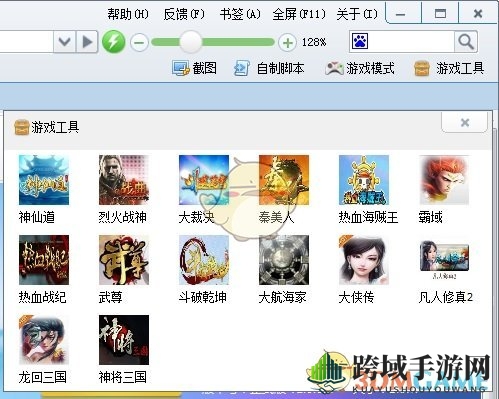Expand the address bar dropdown arrow
This screenshot has height=399, width=499.
tap(64, 42)
